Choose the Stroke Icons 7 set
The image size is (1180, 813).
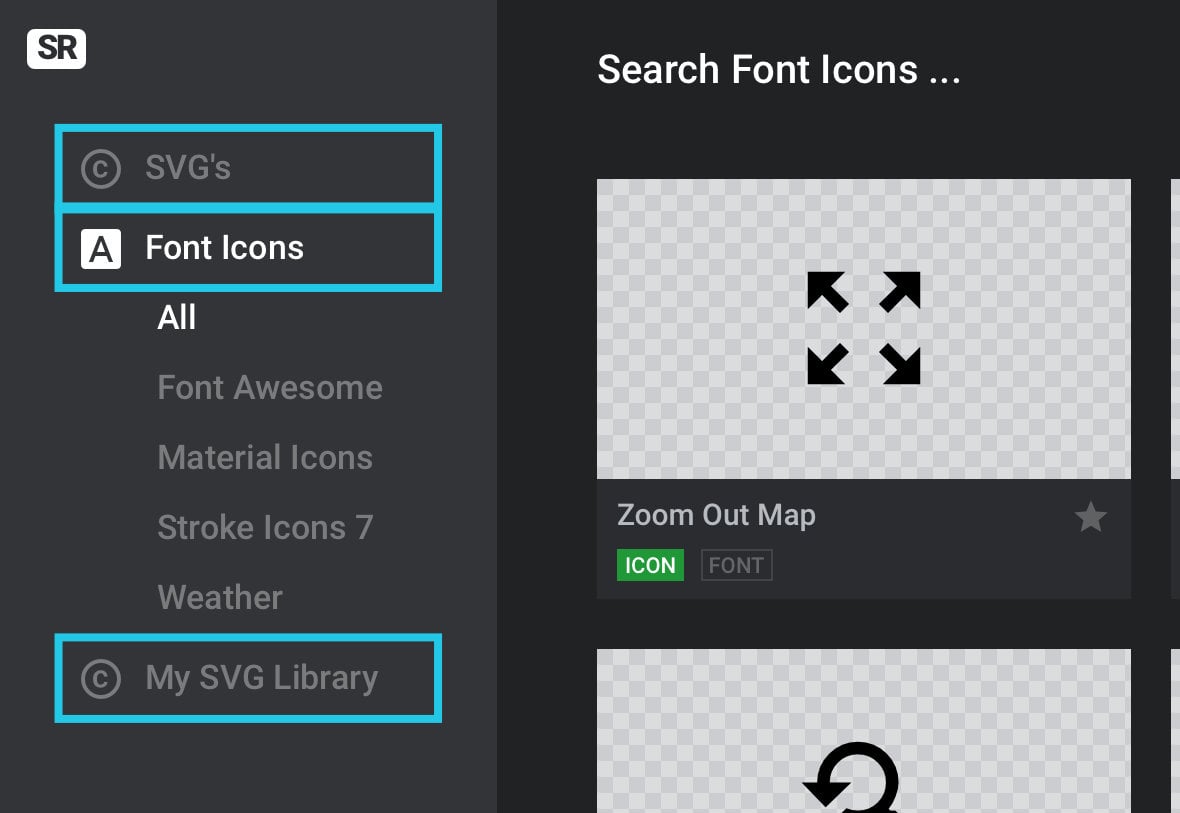click(265, 527)
